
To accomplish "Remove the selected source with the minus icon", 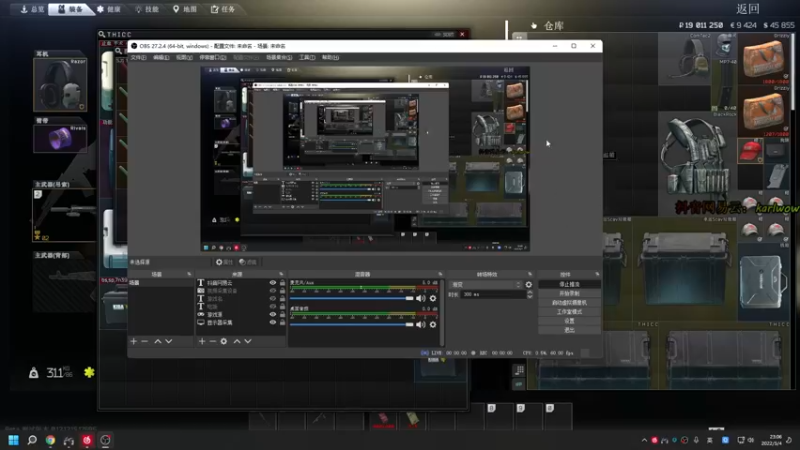I will tap(213, 341).
